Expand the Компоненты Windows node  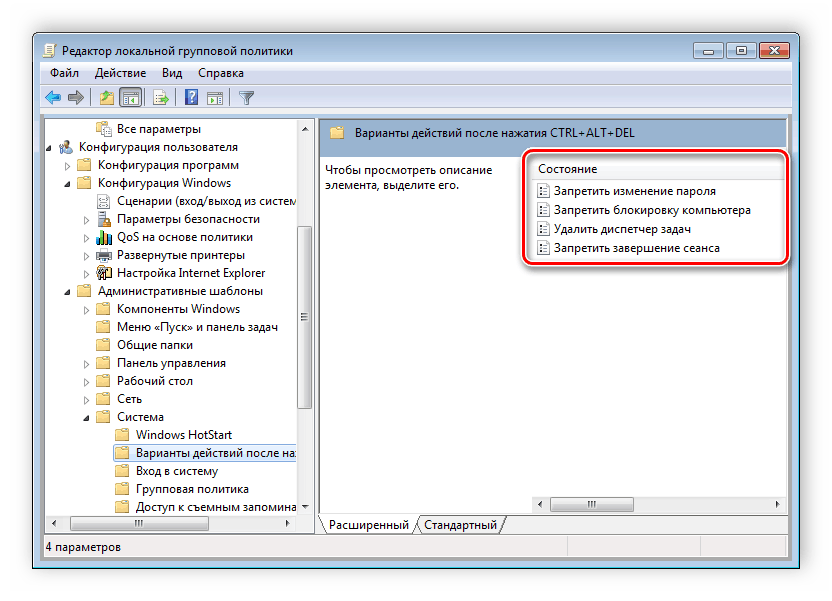tap(86, 310)
